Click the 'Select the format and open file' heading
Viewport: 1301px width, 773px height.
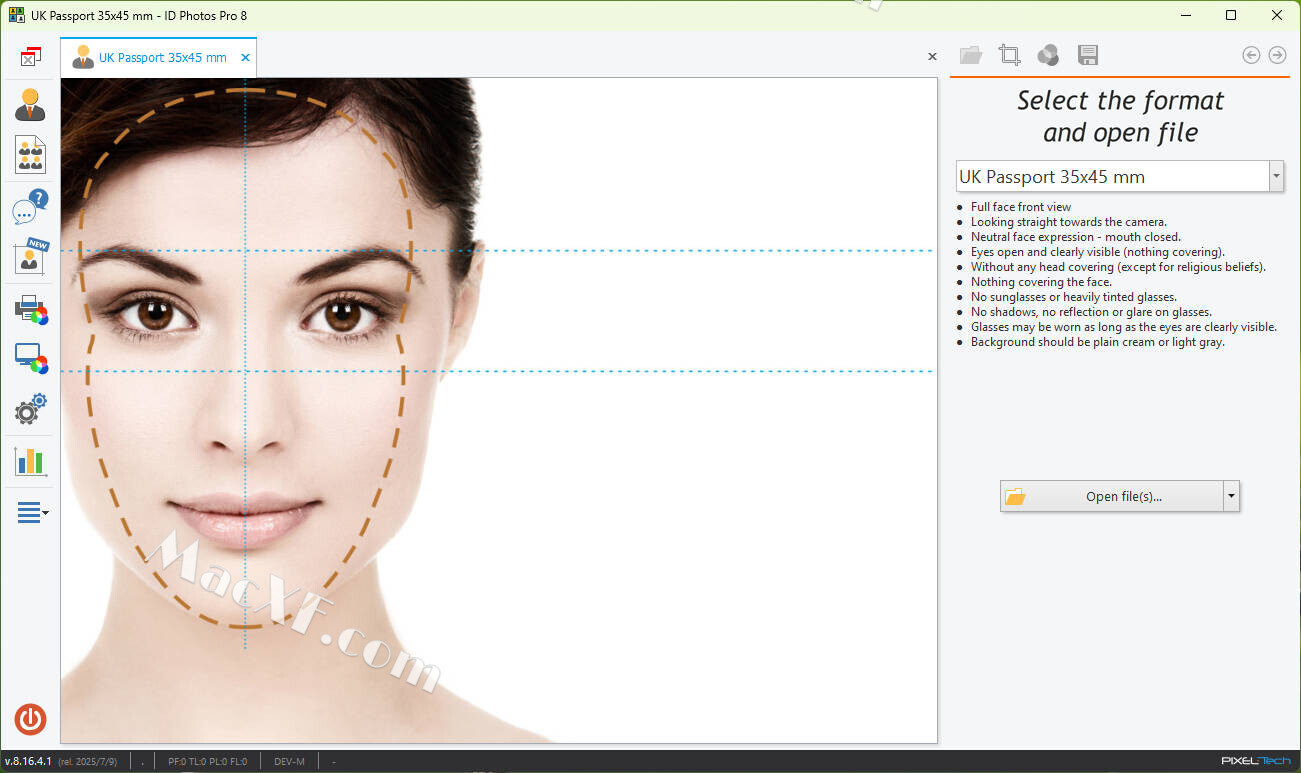pos(1120,116)
